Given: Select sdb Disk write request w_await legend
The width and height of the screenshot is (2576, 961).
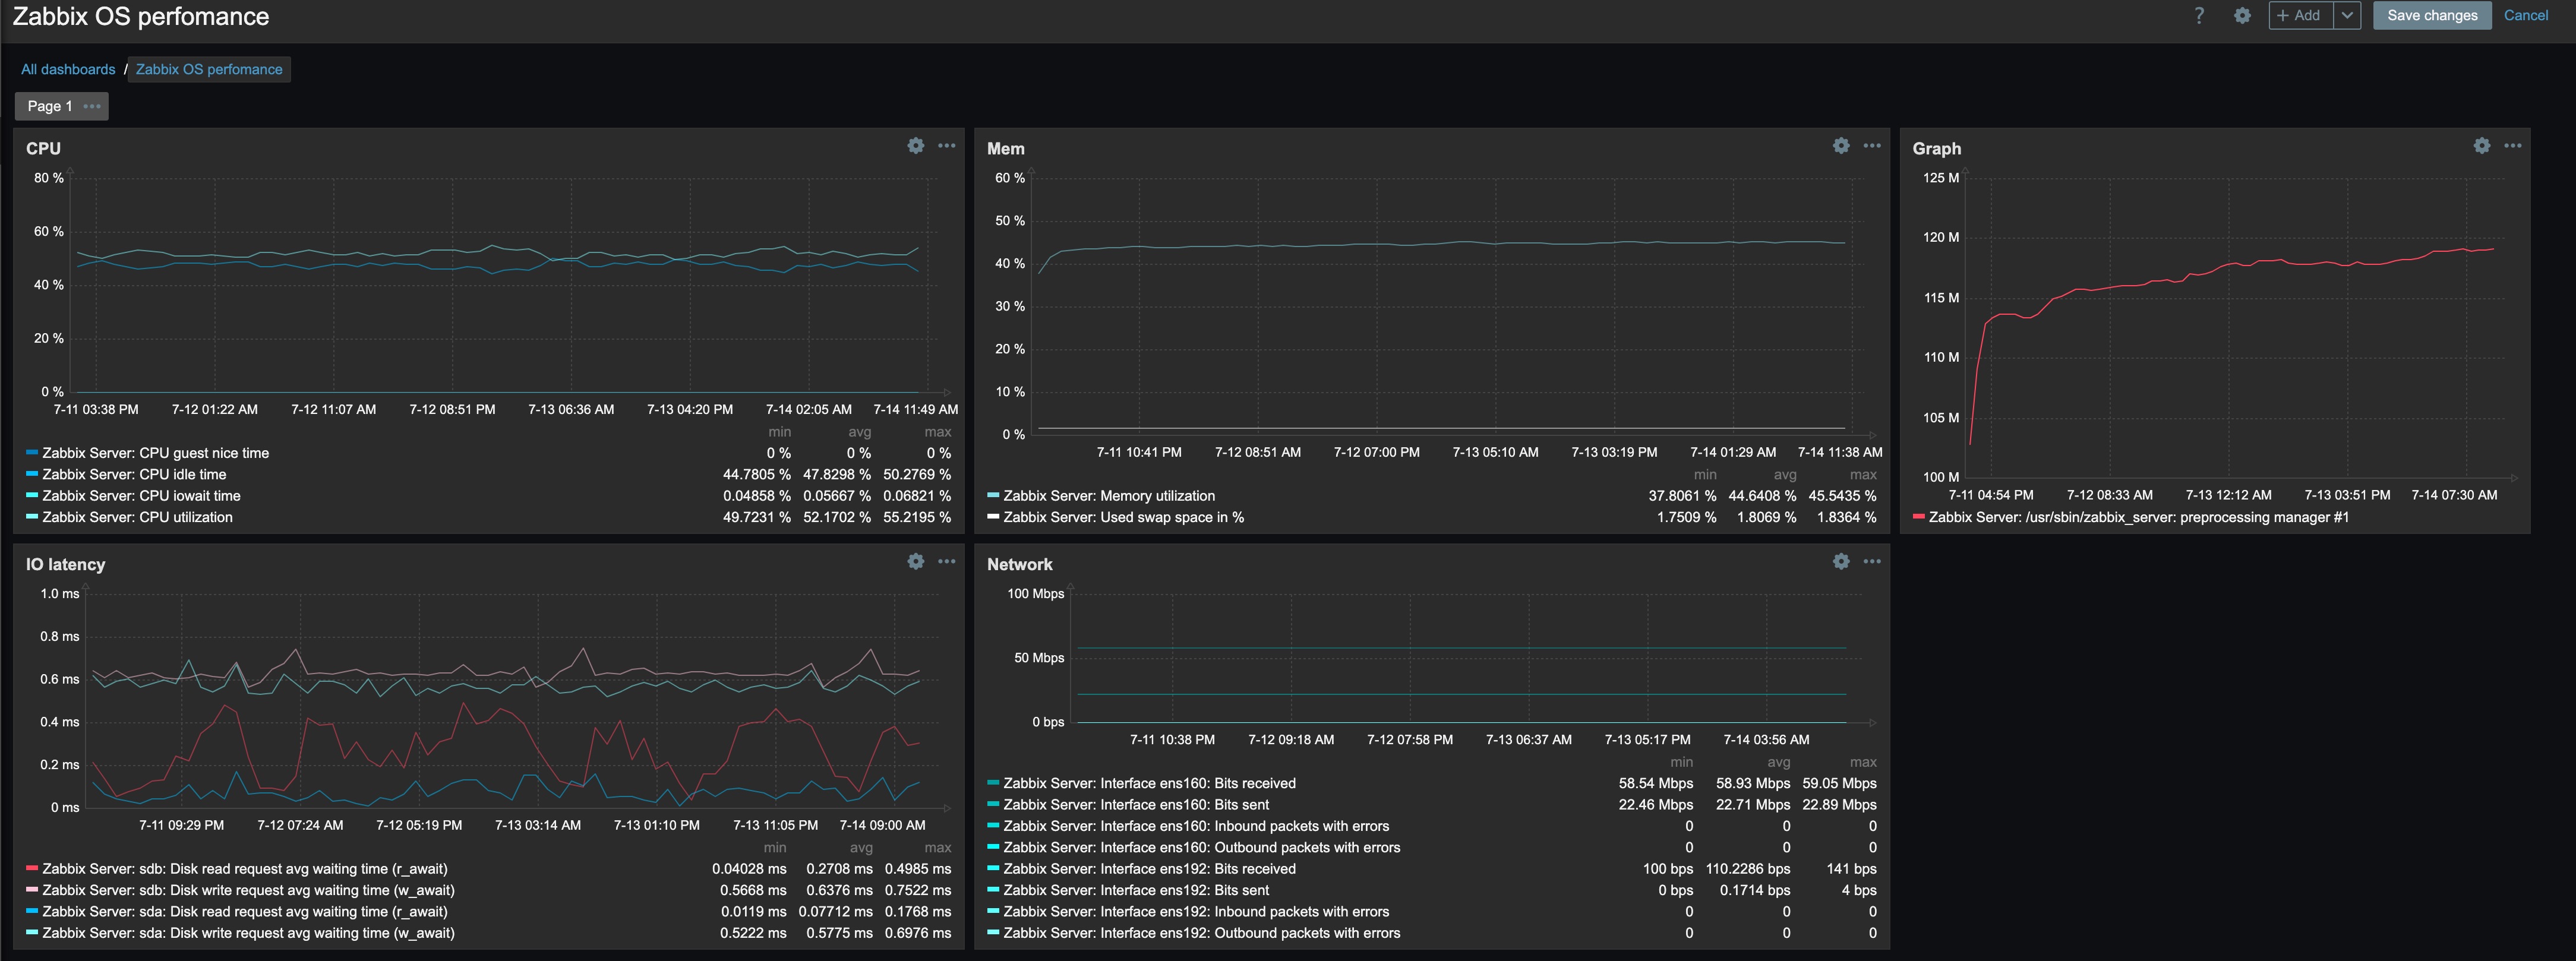Looking at the screenshot, I should tap(248, 890).
